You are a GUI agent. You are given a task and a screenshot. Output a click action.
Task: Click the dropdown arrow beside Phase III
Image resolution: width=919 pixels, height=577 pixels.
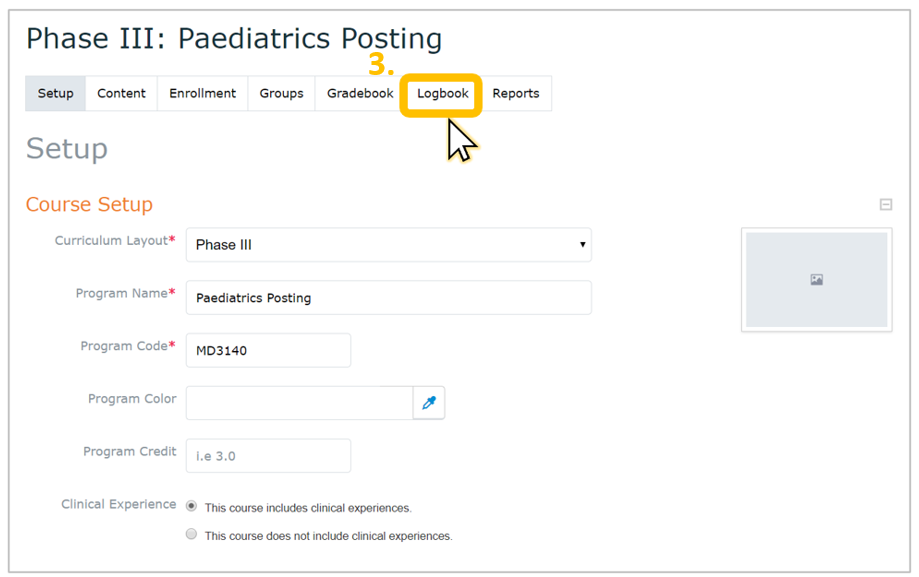point(583,245)
